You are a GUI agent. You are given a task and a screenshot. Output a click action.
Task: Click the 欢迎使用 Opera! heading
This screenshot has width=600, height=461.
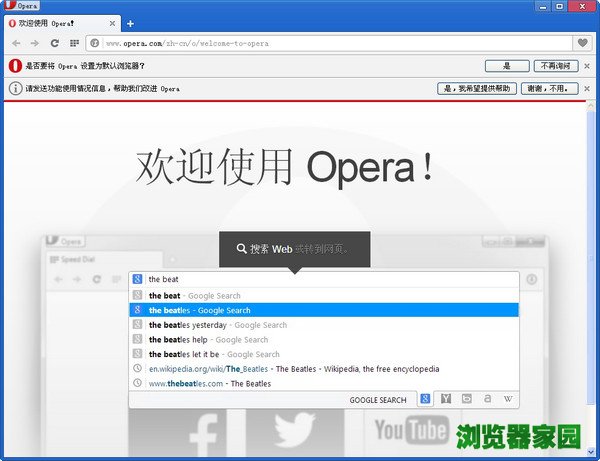[285, 167]
